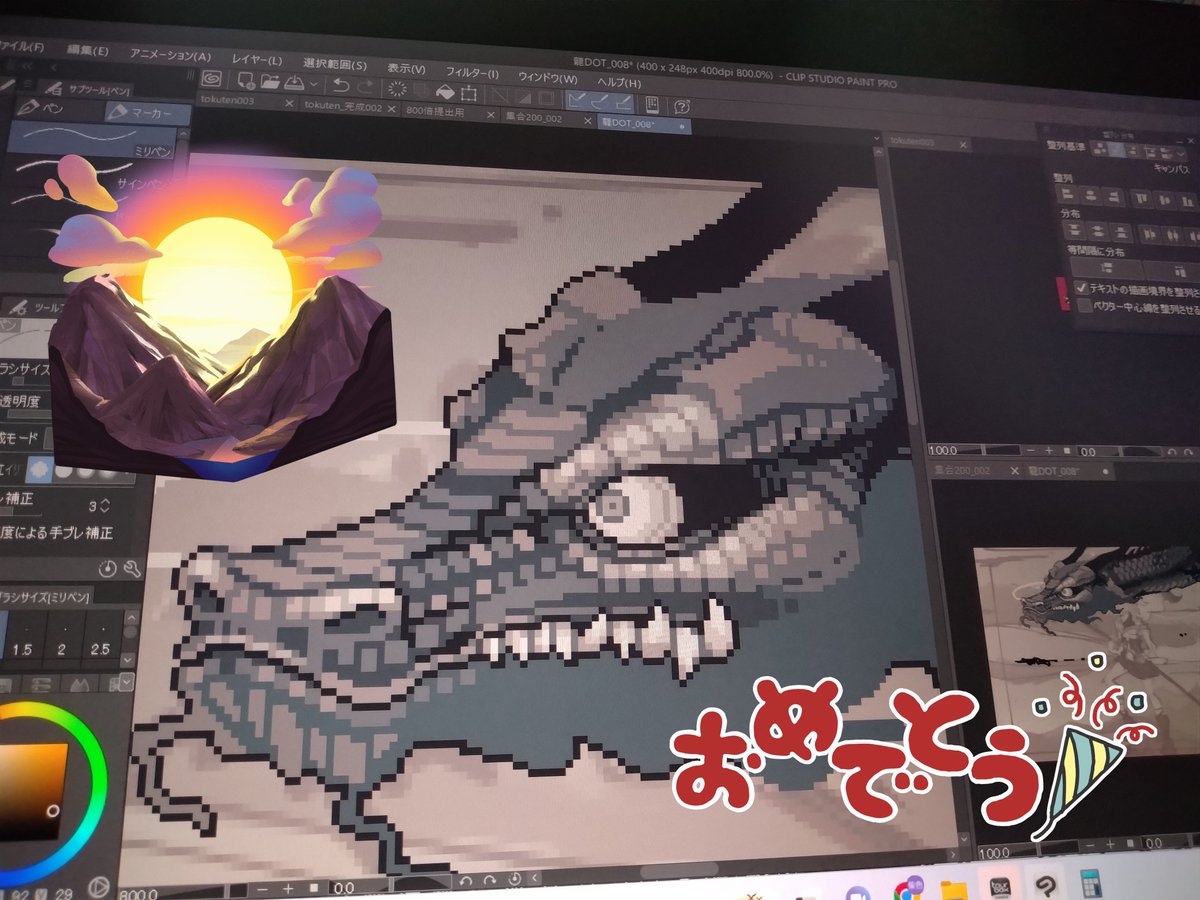Open the アニメーション(A) menu
The image size is (1200, 900).
(170, 56)
